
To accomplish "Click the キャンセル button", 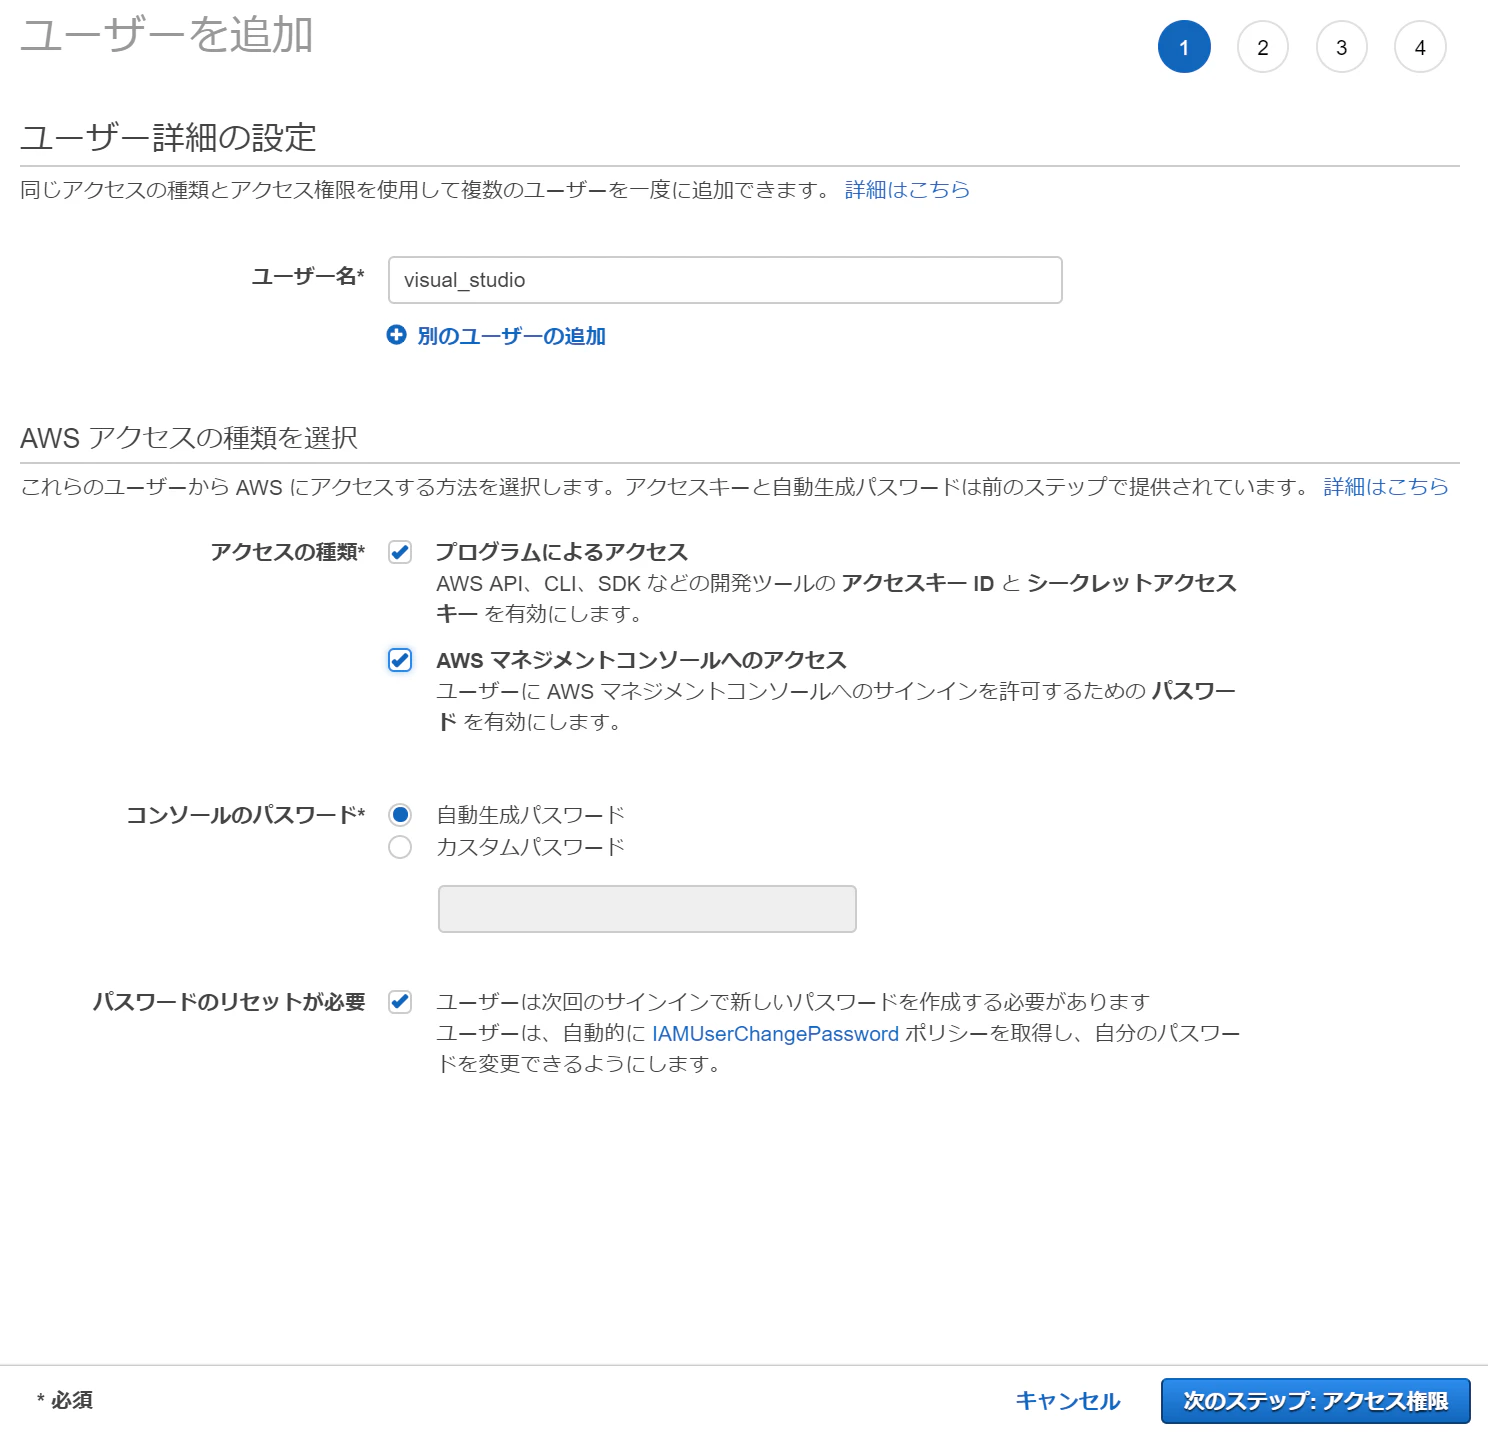I will (x=1068, y=1401).
